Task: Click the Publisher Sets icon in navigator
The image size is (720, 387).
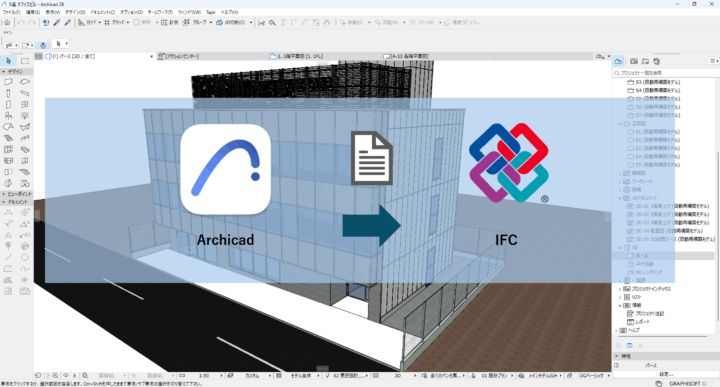Action: [657, 61]
